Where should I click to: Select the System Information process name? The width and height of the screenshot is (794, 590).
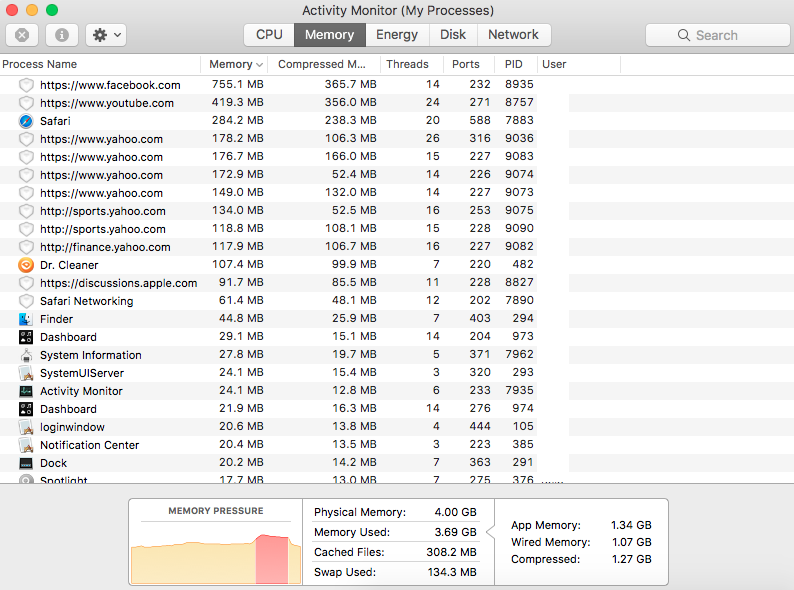[x=91, y=355]
